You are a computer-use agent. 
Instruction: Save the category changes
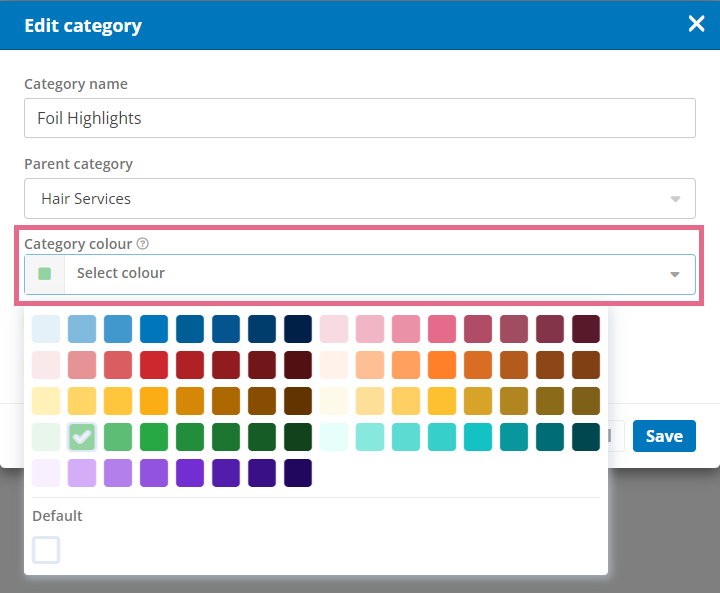pos(664,436)
